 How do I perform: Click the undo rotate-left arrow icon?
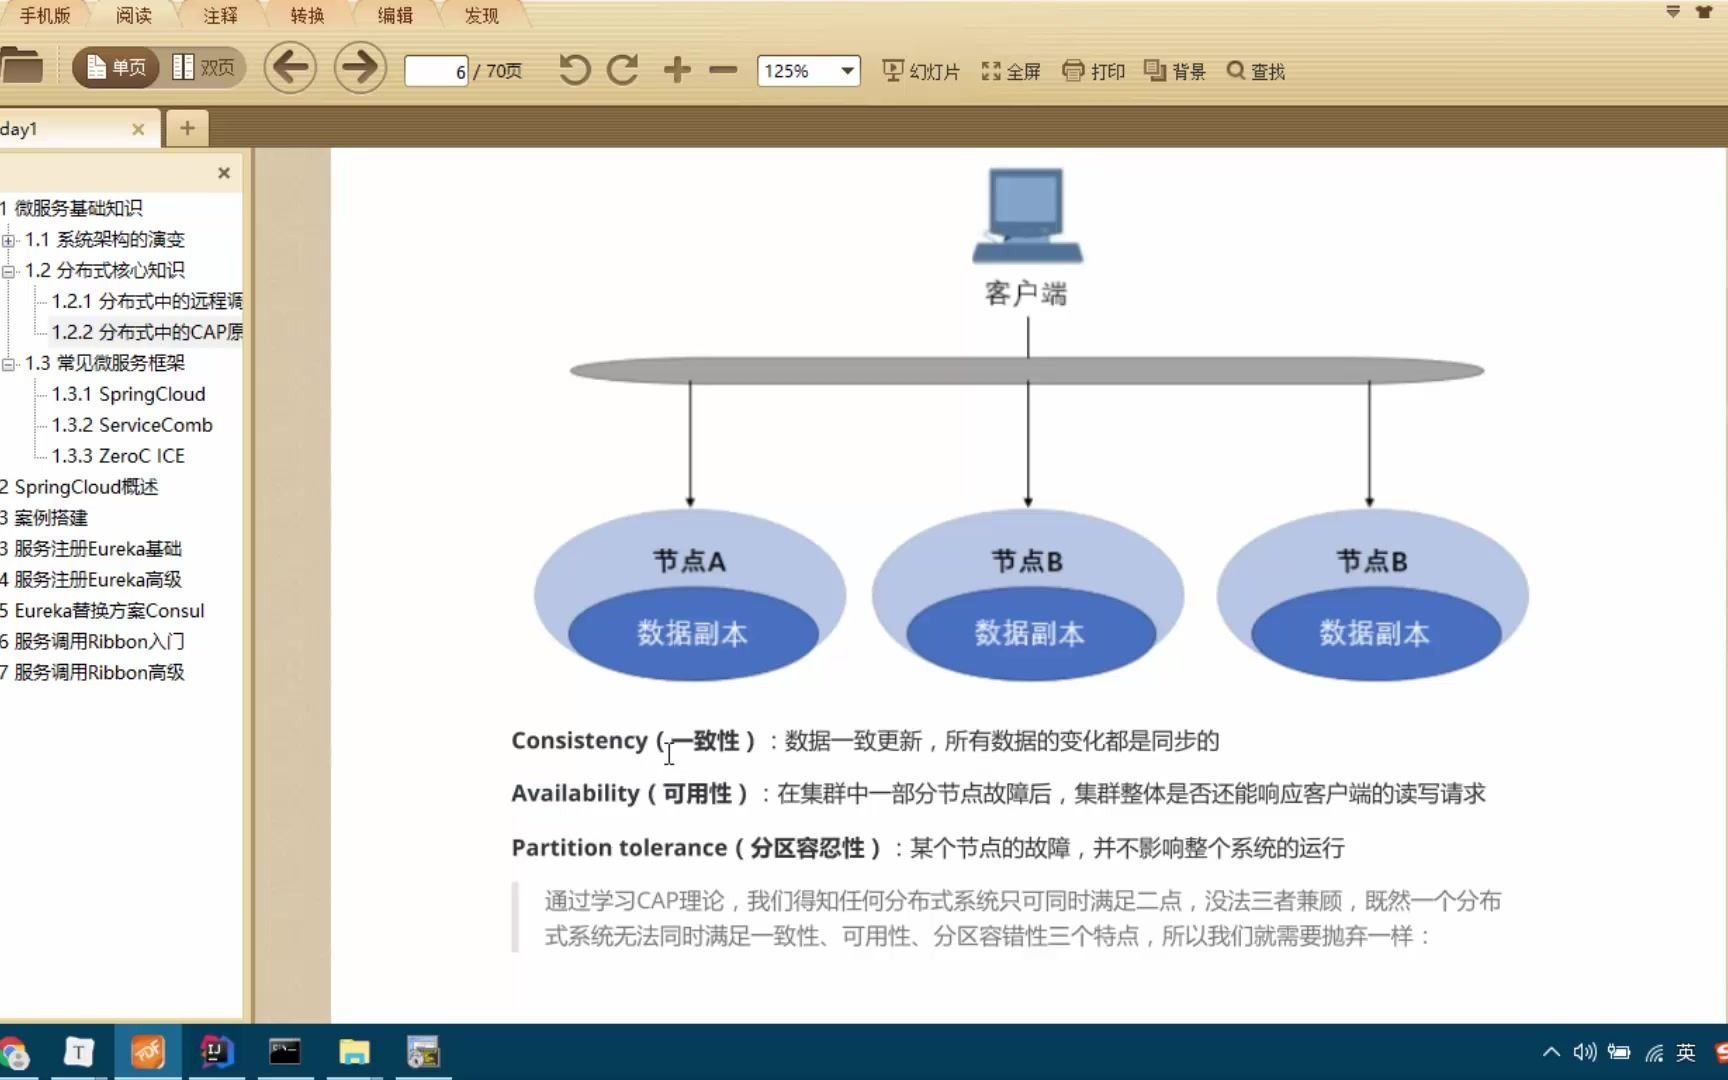[572, 70]
